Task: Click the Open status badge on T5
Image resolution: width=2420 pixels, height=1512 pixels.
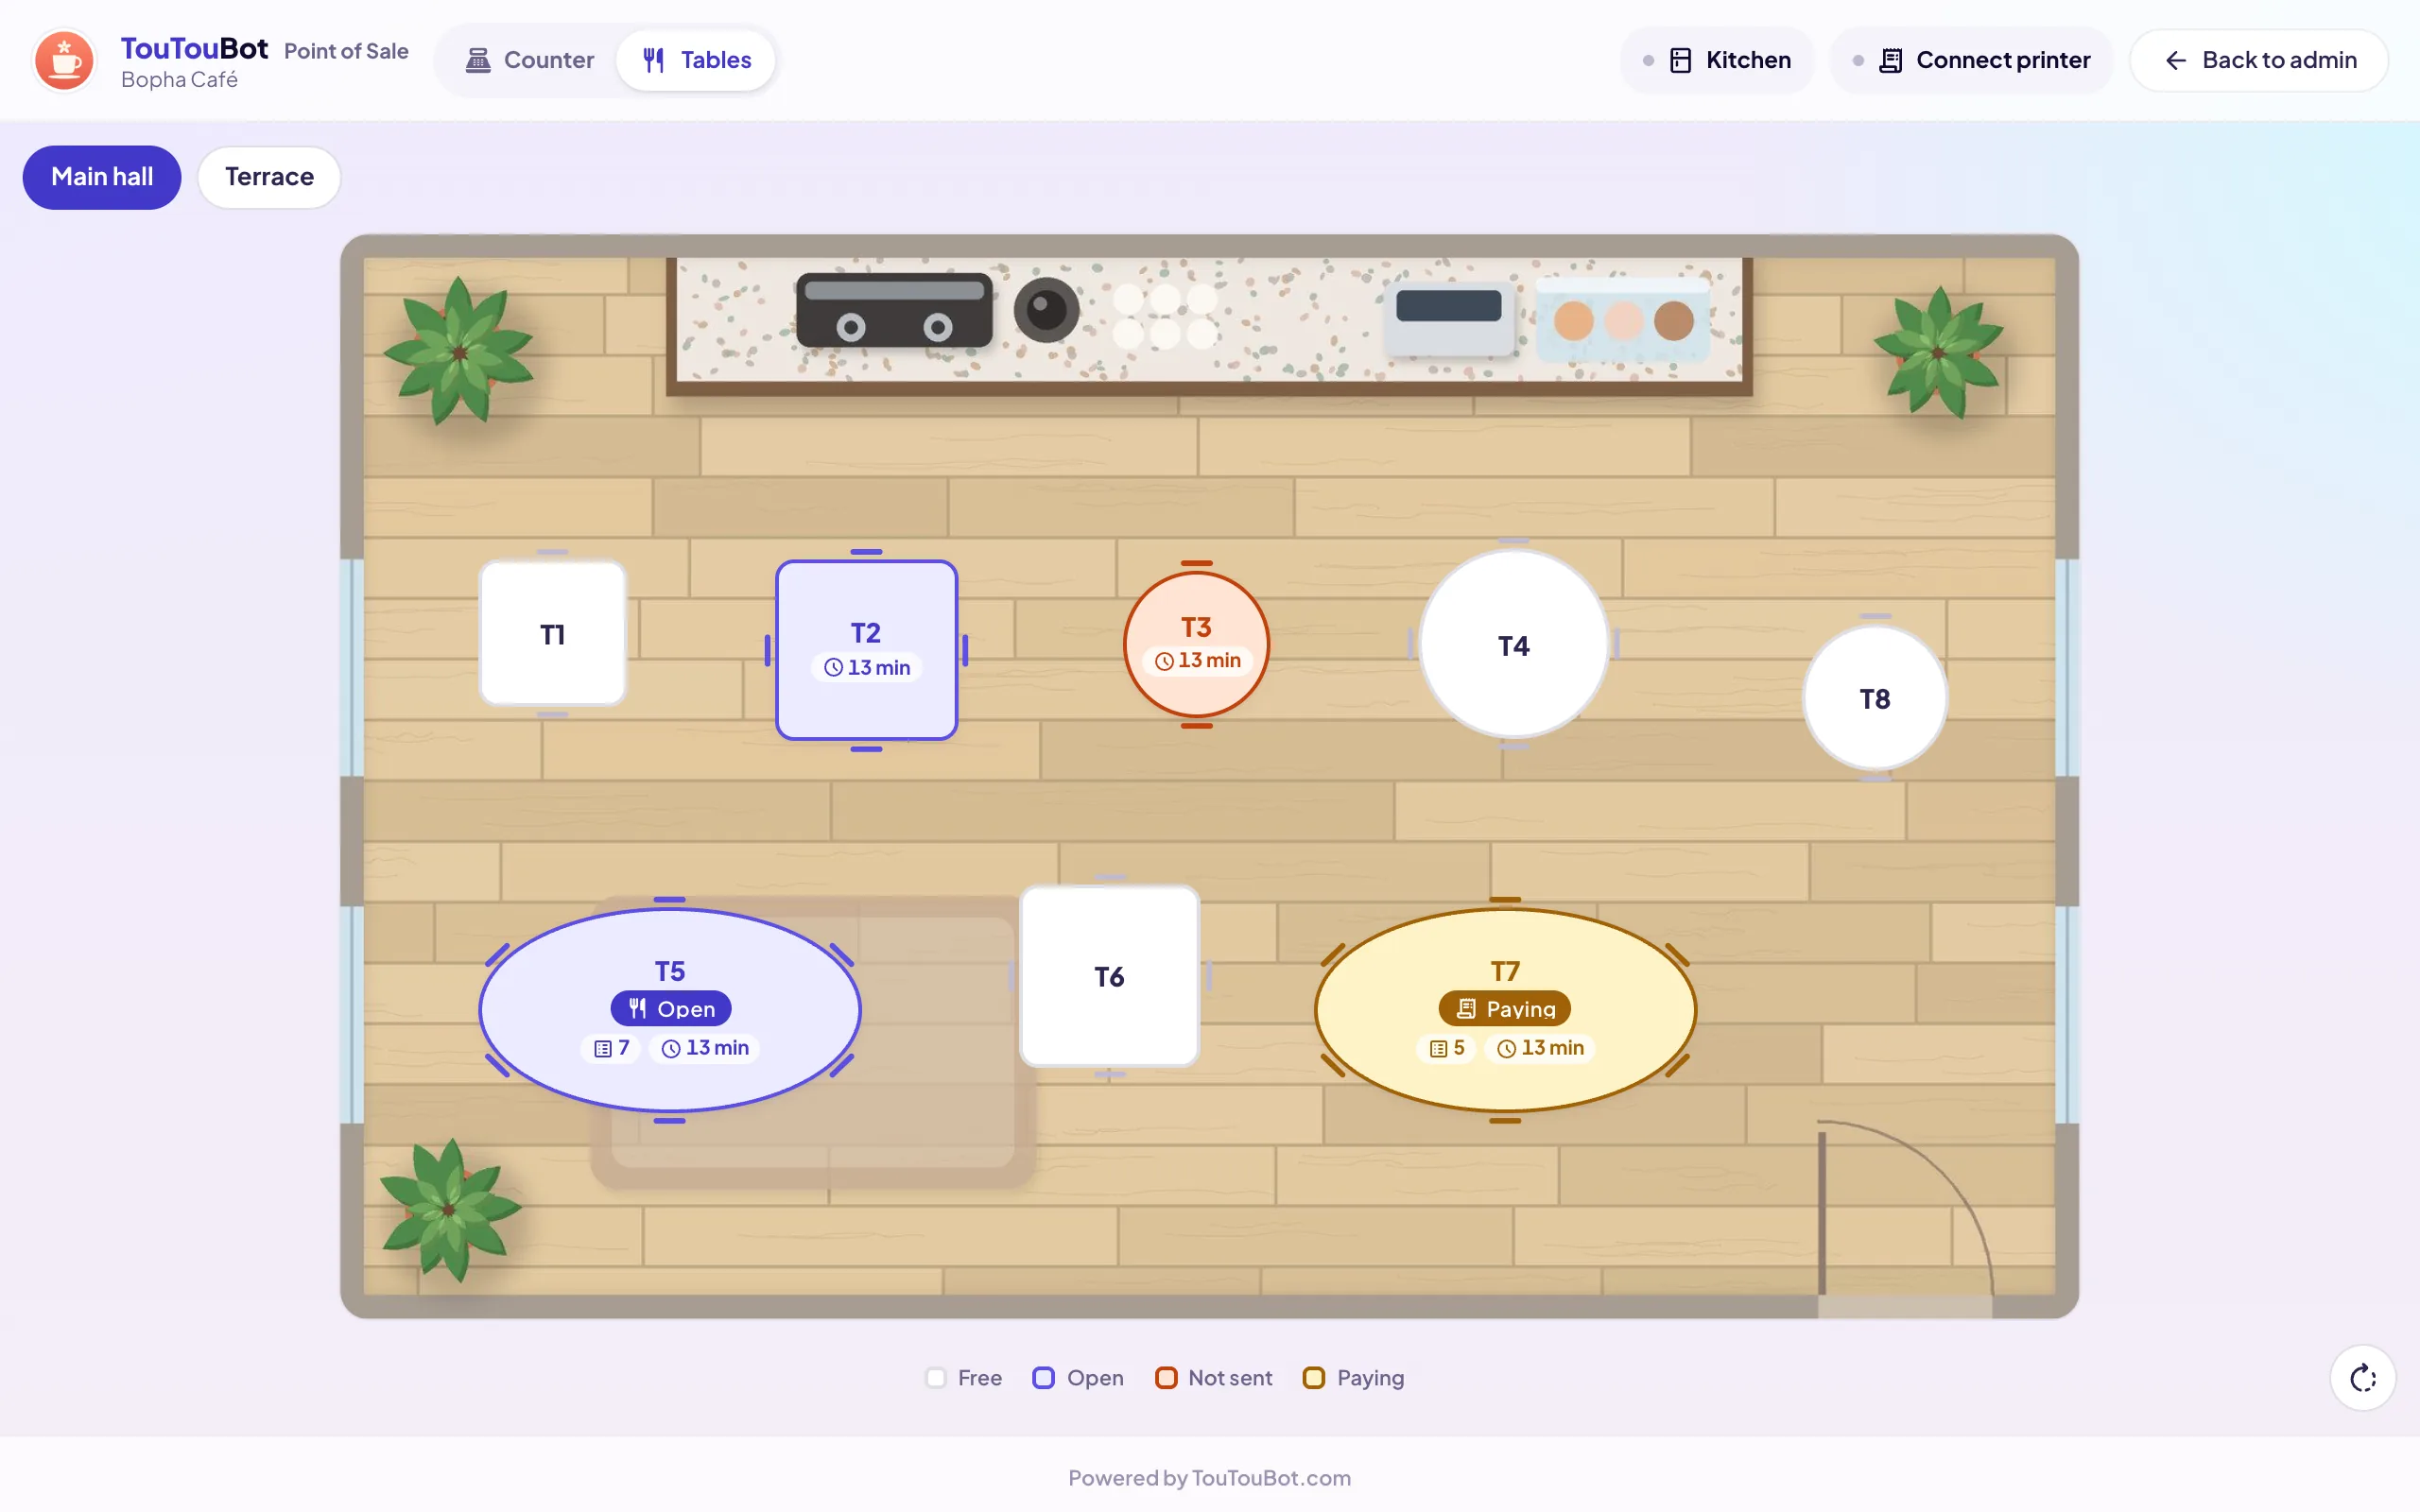Action: pos(671,1009)
